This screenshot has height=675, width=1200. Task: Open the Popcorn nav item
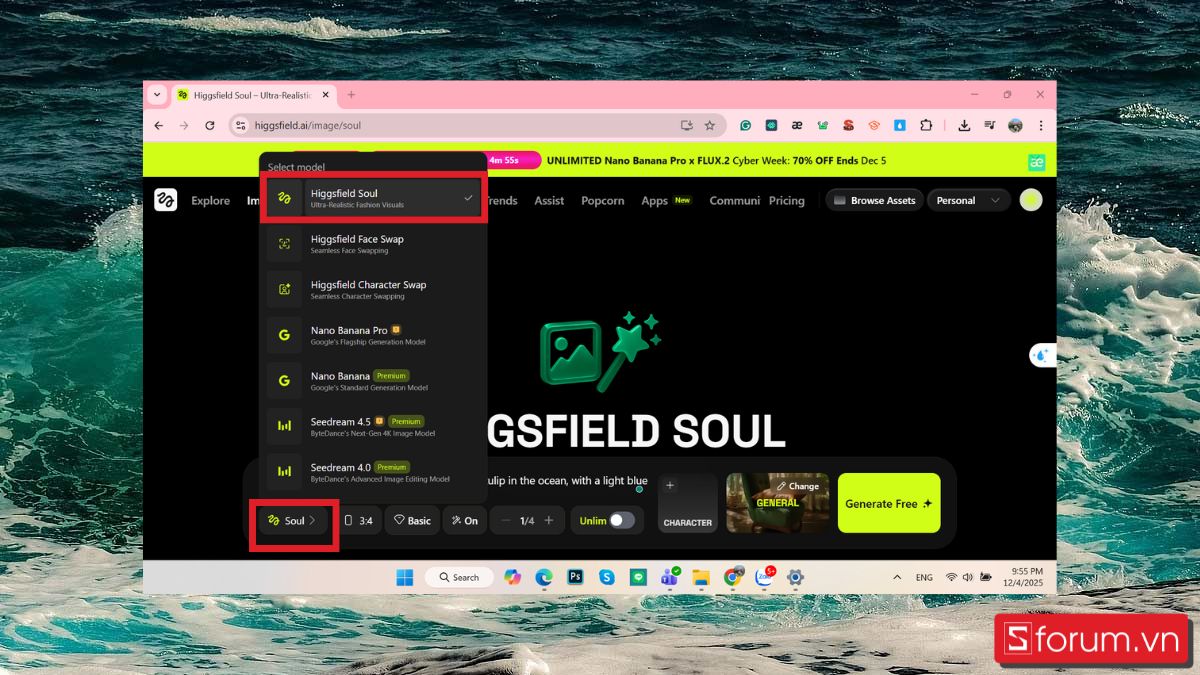pos(603,200)
